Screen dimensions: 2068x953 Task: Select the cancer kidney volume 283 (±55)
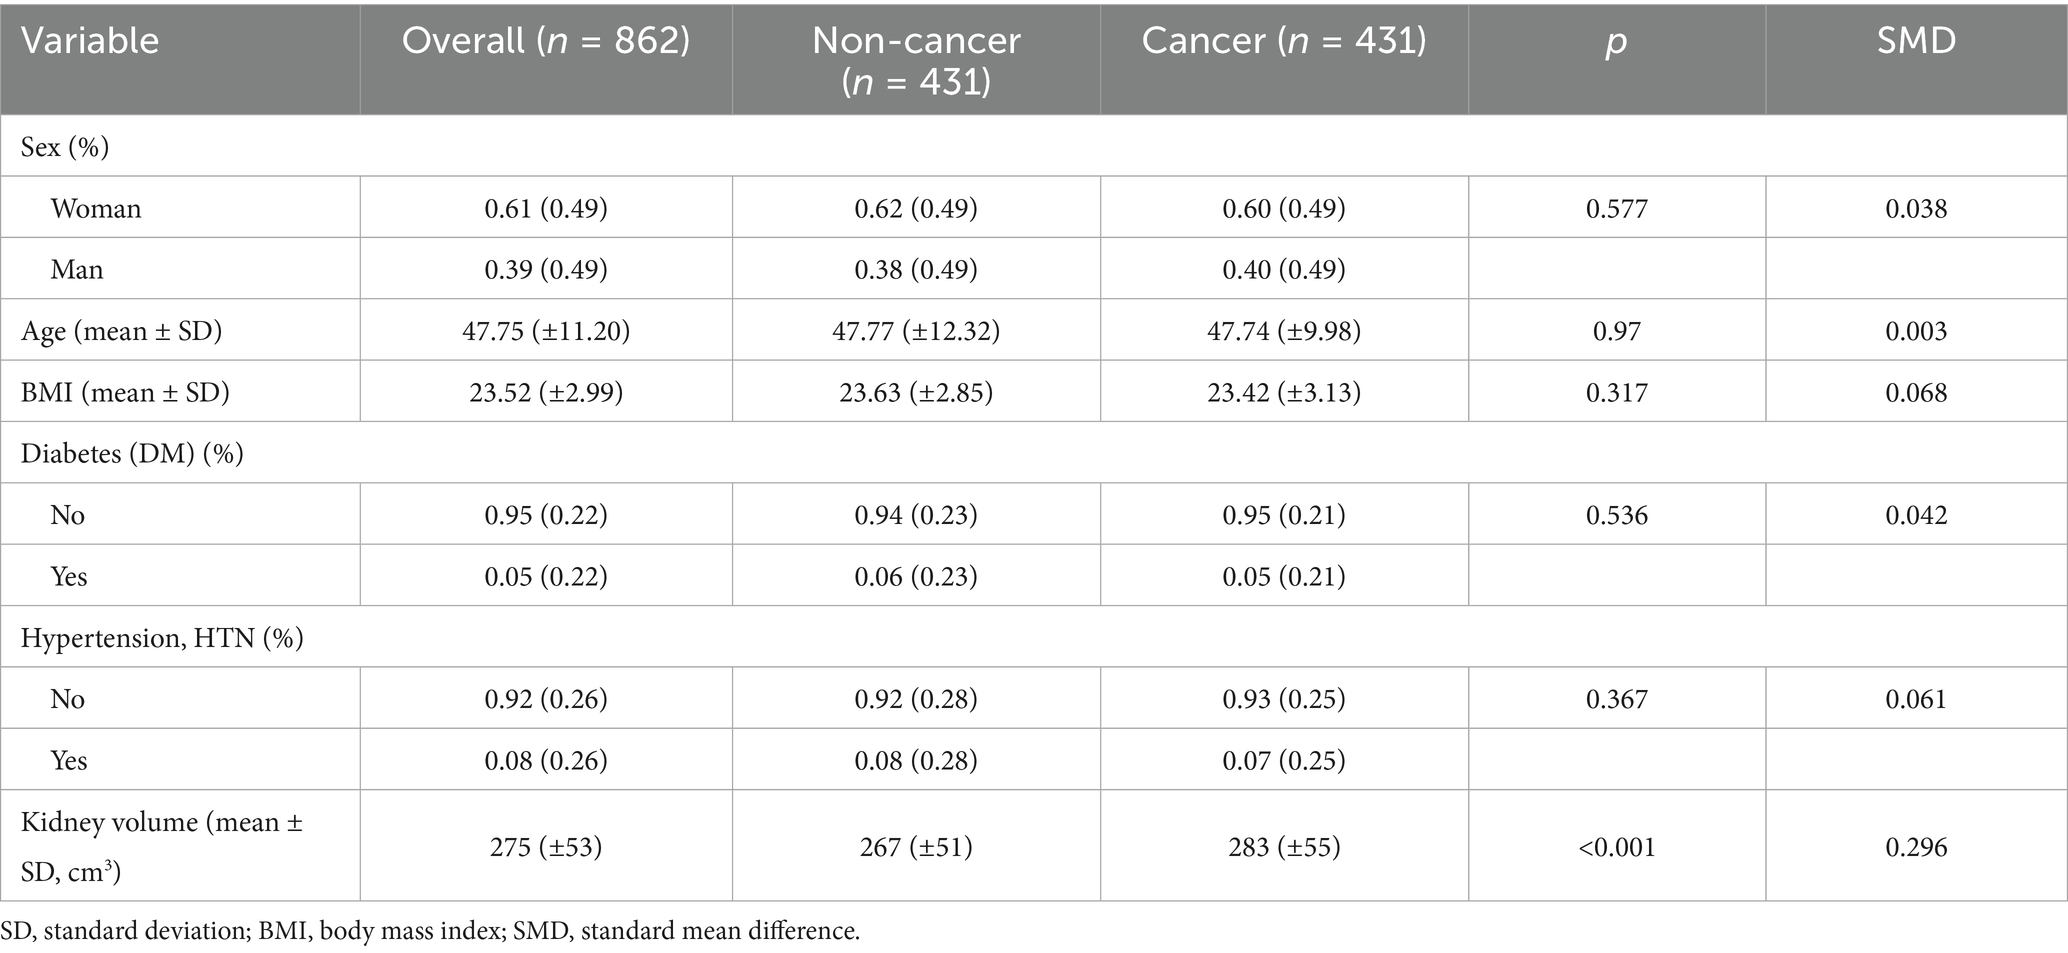pos(1284,847)
